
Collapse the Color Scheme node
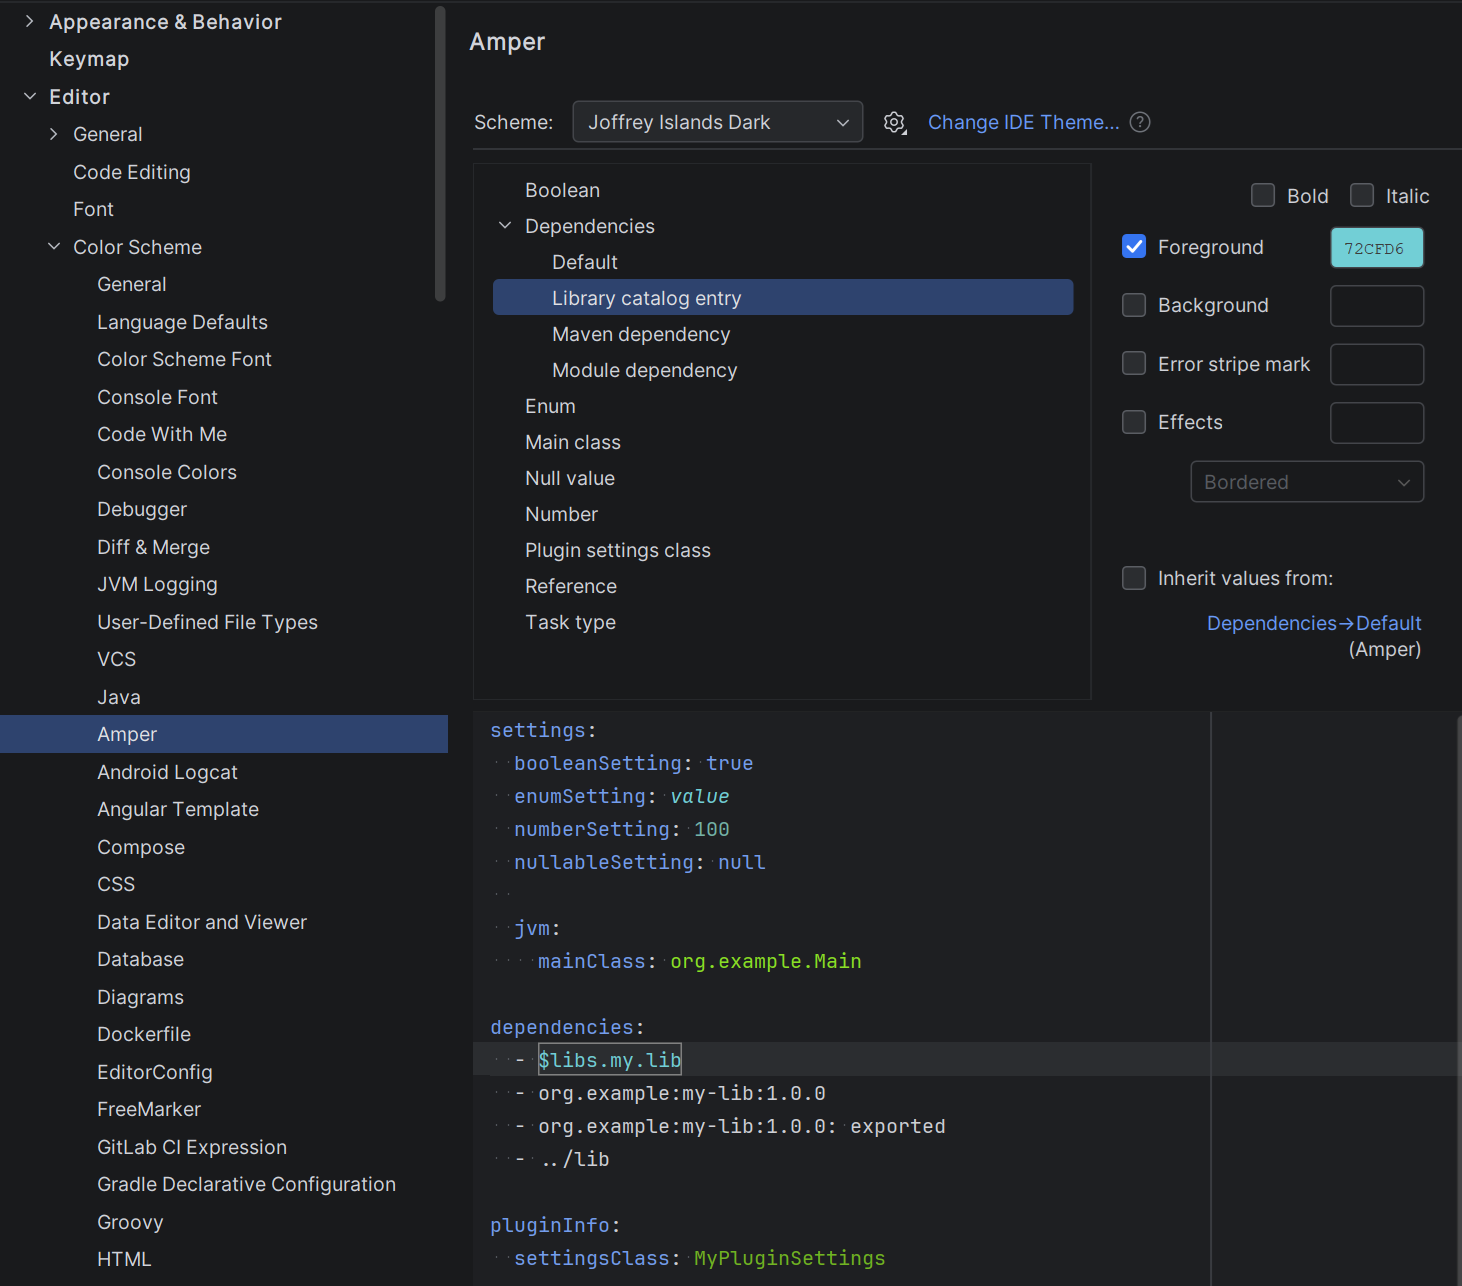[54, 247]
